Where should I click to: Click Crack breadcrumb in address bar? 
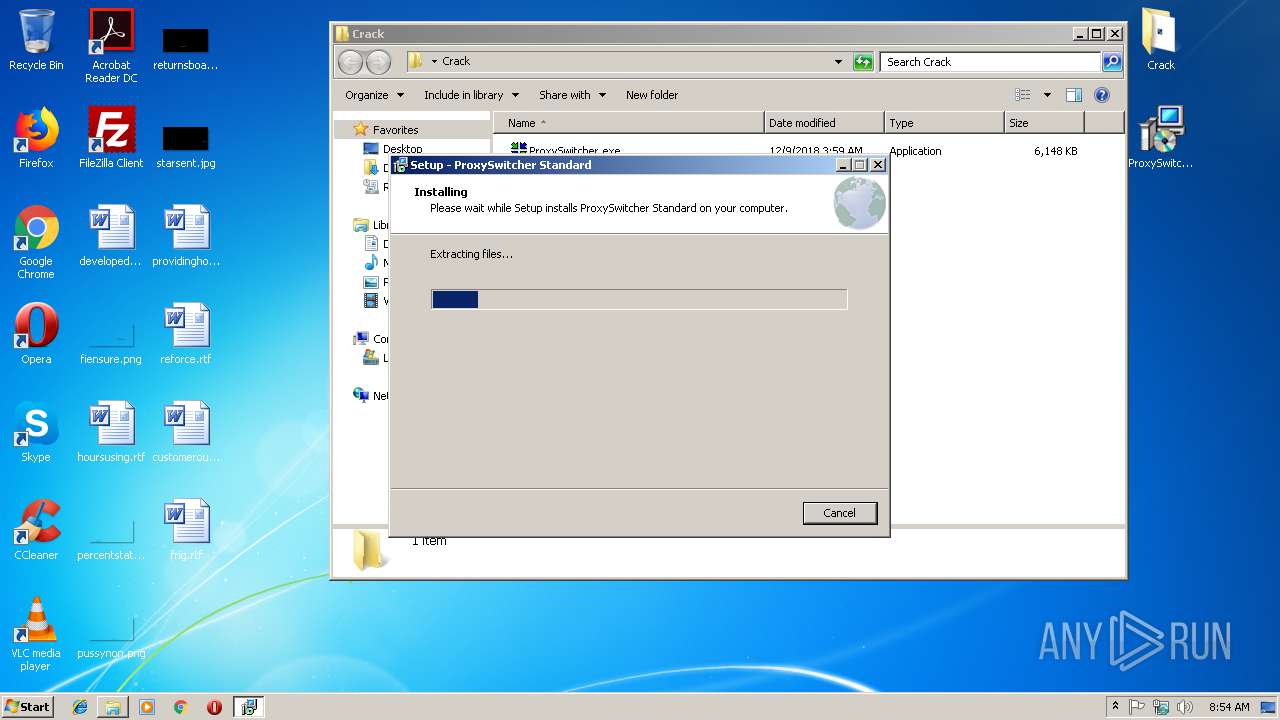pos(456,62)
